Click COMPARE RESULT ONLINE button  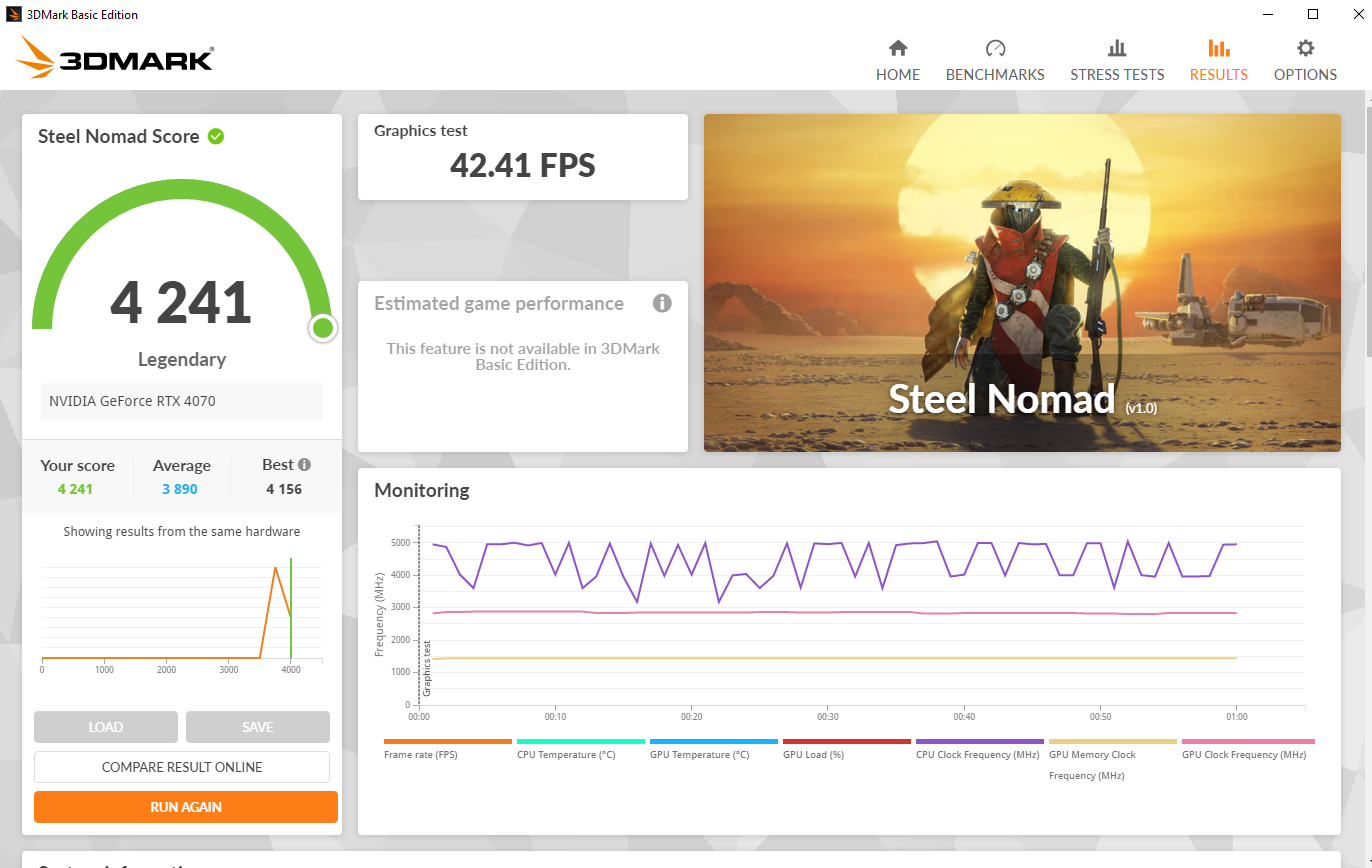[x=182, y=767]
